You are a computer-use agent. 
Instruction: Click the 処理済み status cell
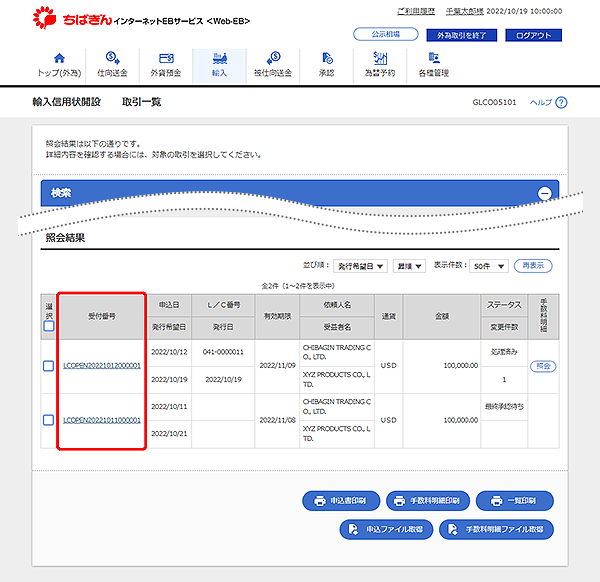504,352
